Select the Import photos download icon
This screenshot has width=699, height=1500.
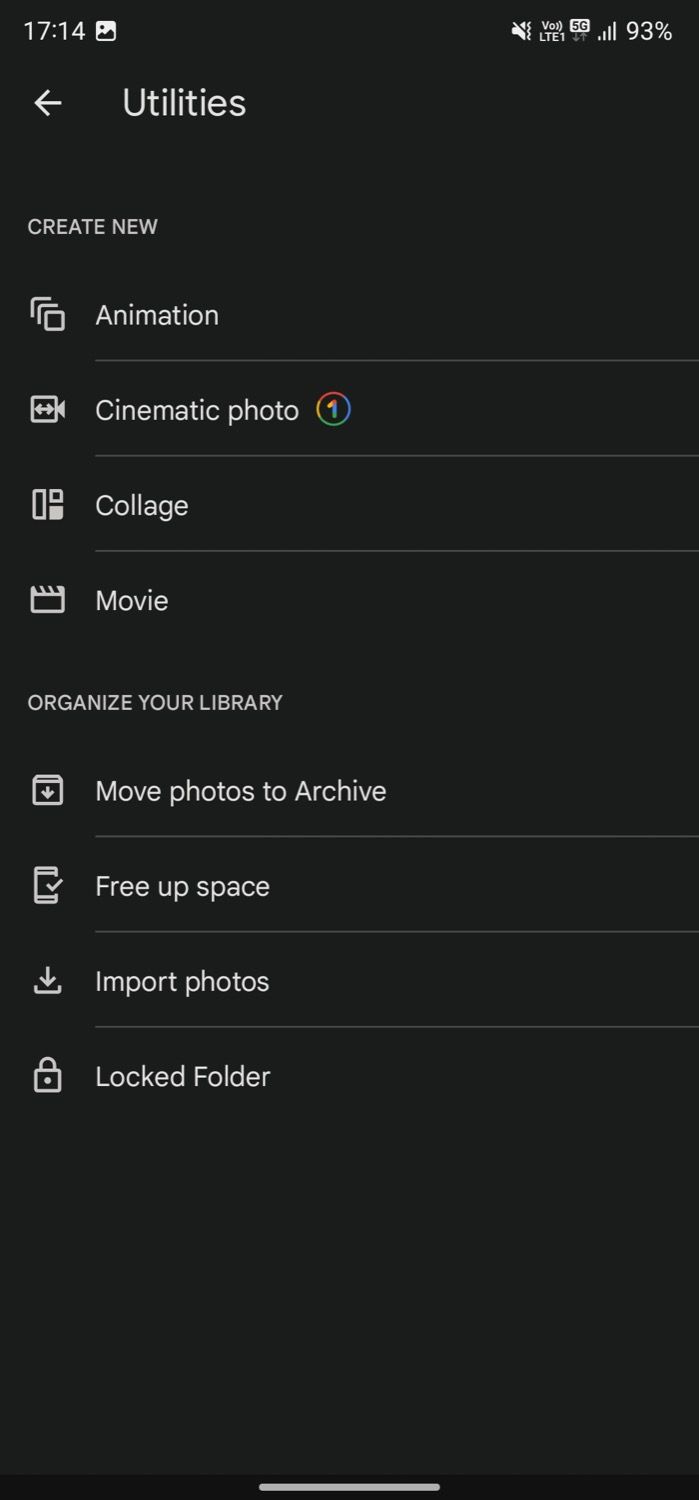(x=47, y=981)
